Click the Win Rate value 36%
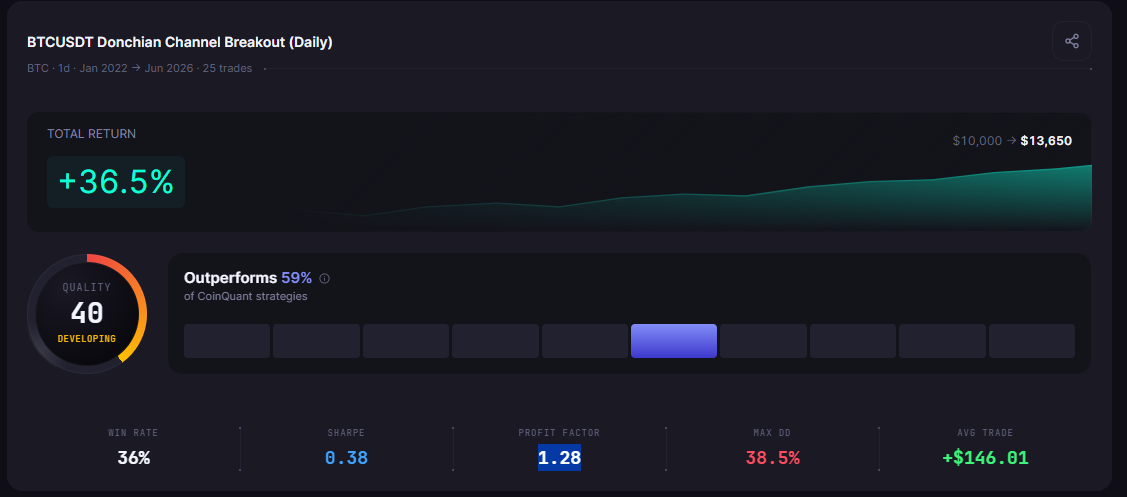The width and height of the screenshot is (1127, 497). 134,457
